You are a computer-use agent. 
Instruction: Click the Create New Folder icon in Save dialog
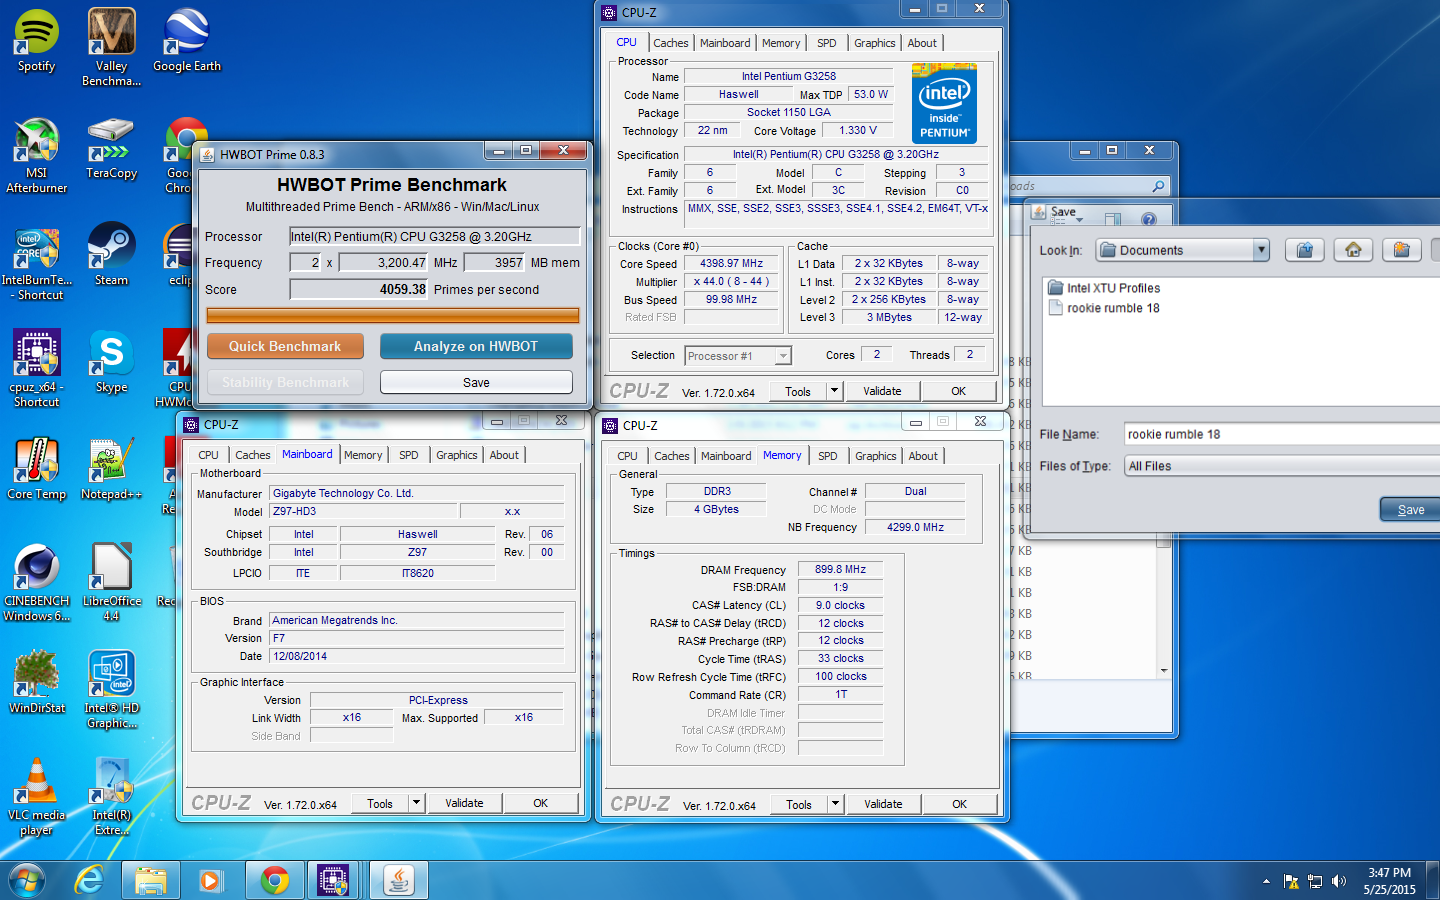[x=1401, y=250]
